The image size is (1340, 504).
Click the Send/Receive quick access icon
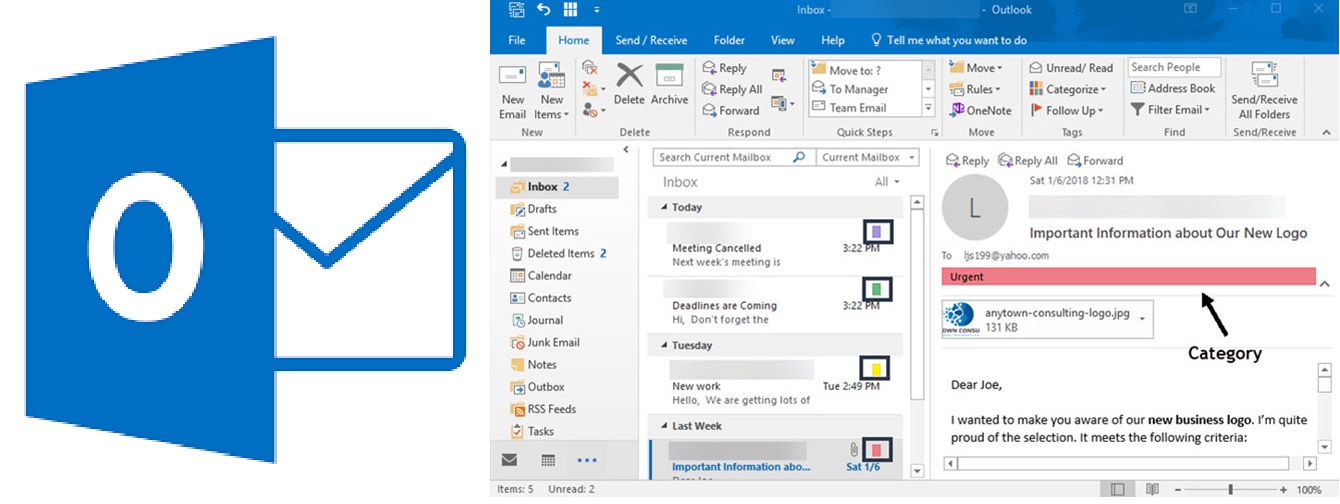(516, 9)
